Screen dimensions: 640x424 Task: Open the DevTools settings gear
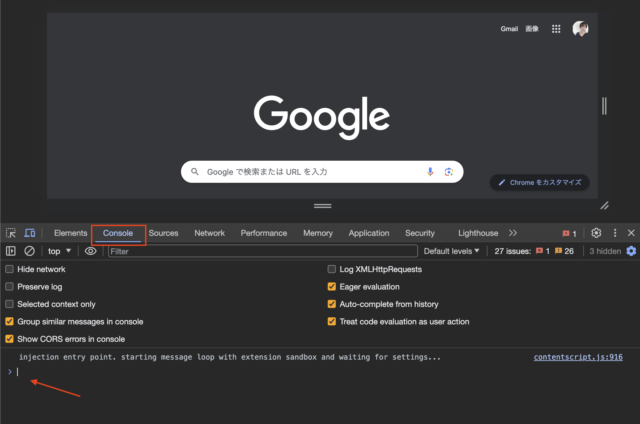coord(596,233)
